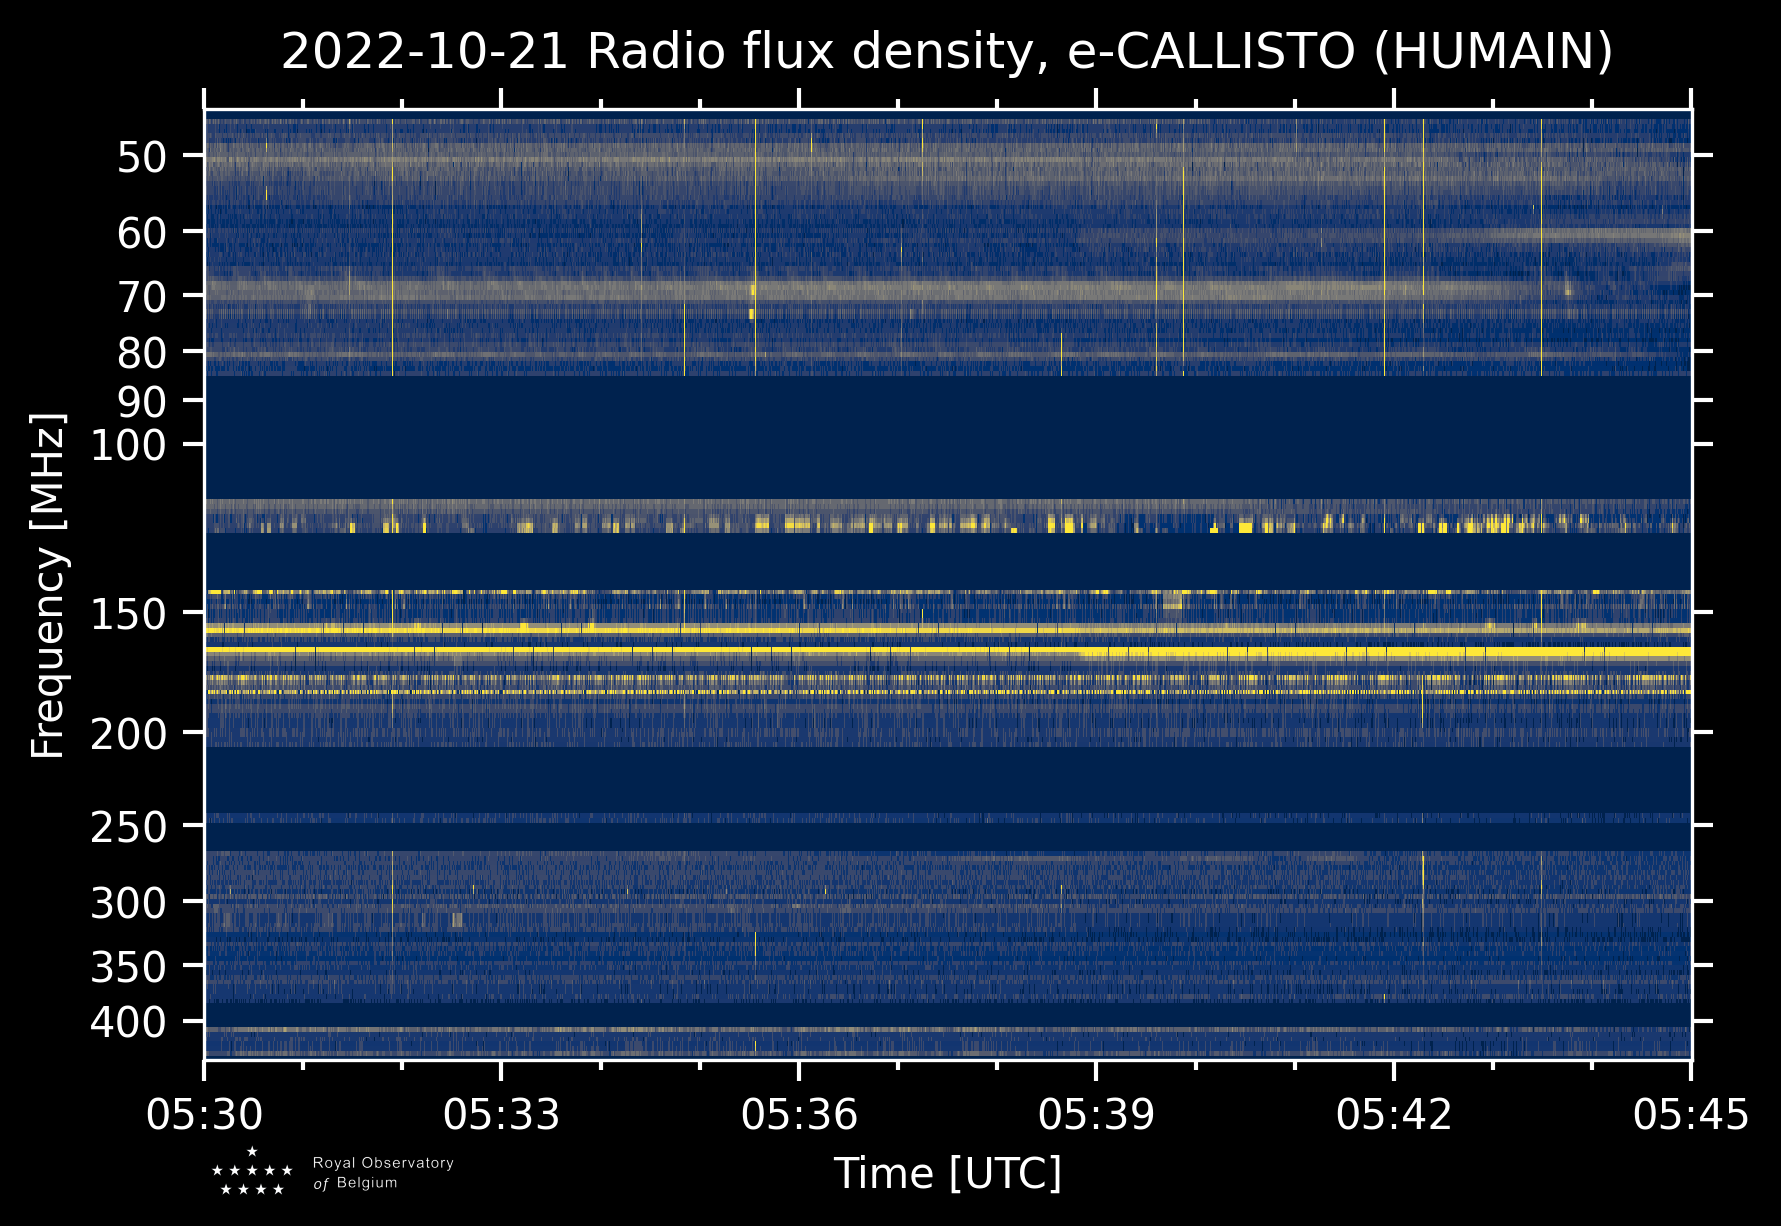Click the Time [UTC] axis label
The width and height of the screenshot is (1781, 1226).
pos(947,1173)
